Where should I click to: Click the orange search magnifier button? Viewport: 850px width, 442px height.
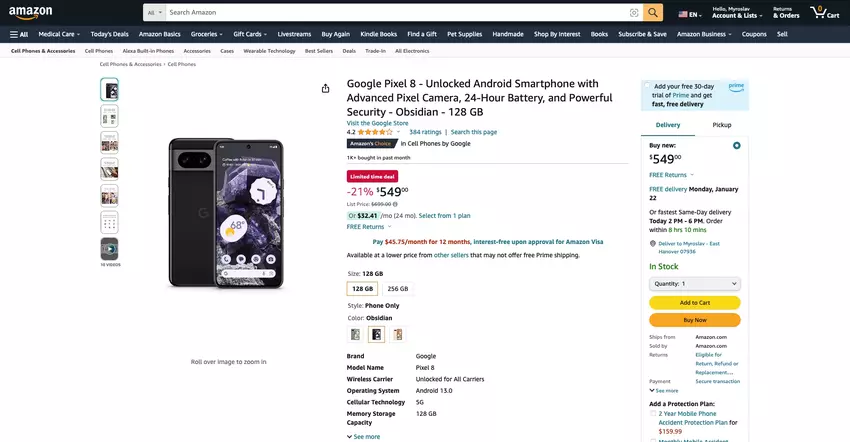coord(653,13)
